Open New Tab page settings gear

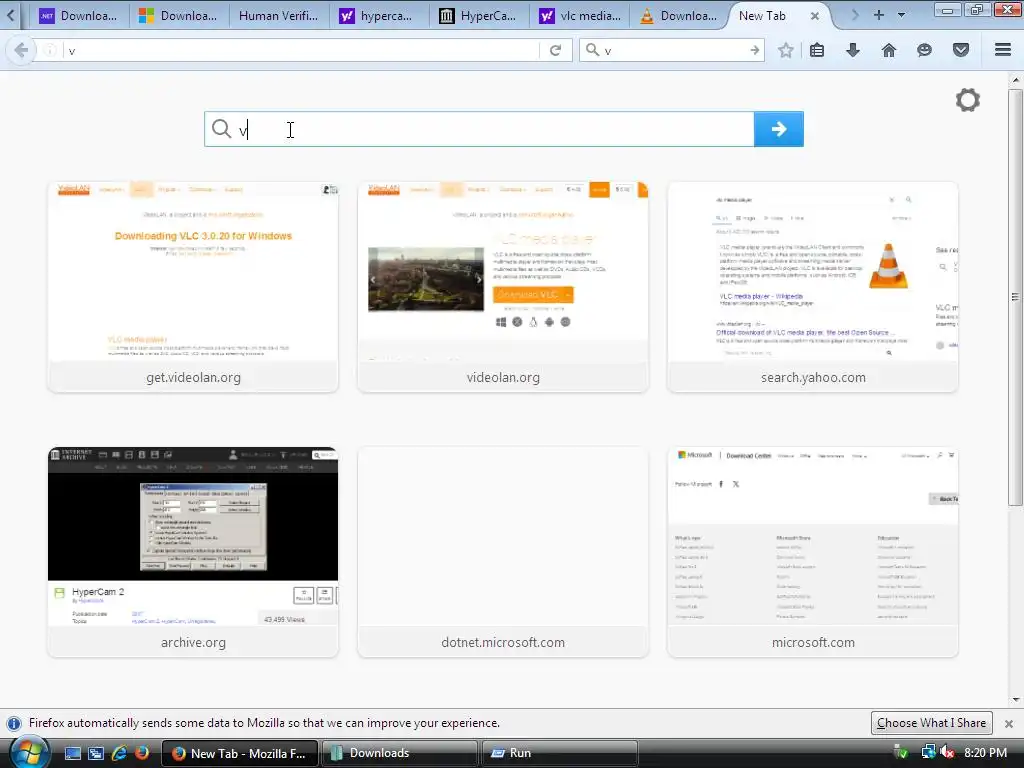coord(968,100)
